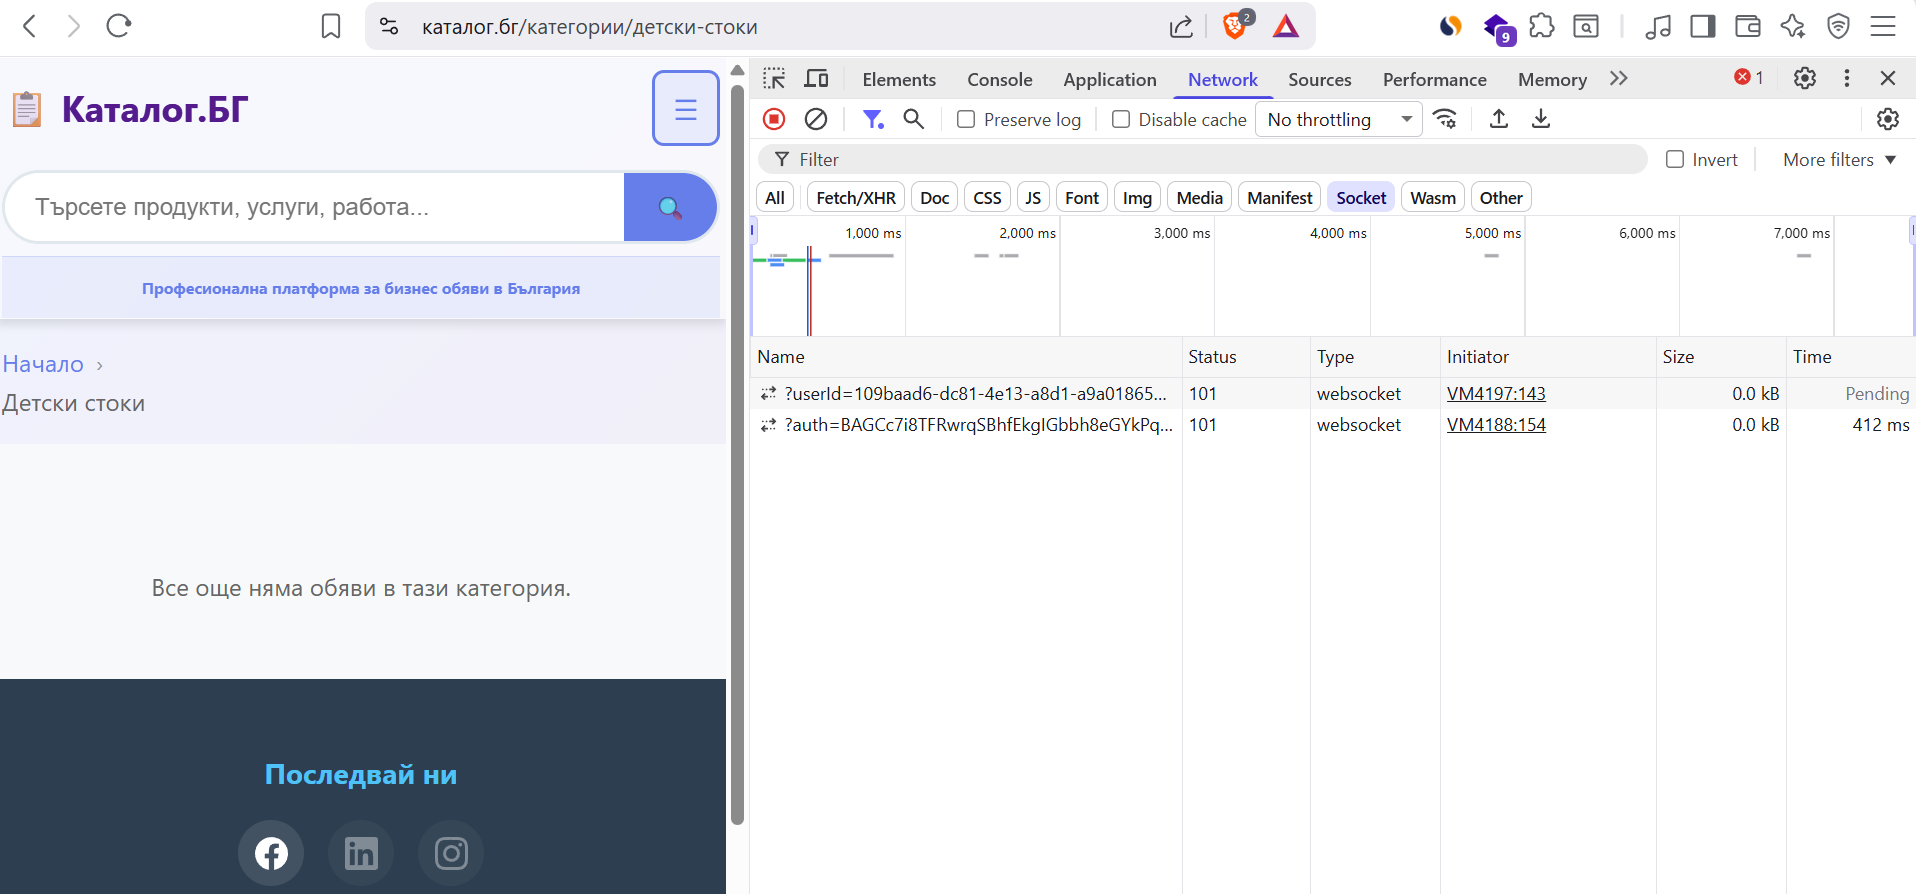Open the Application tab

pyautogui.click(x=1110, y=80)
